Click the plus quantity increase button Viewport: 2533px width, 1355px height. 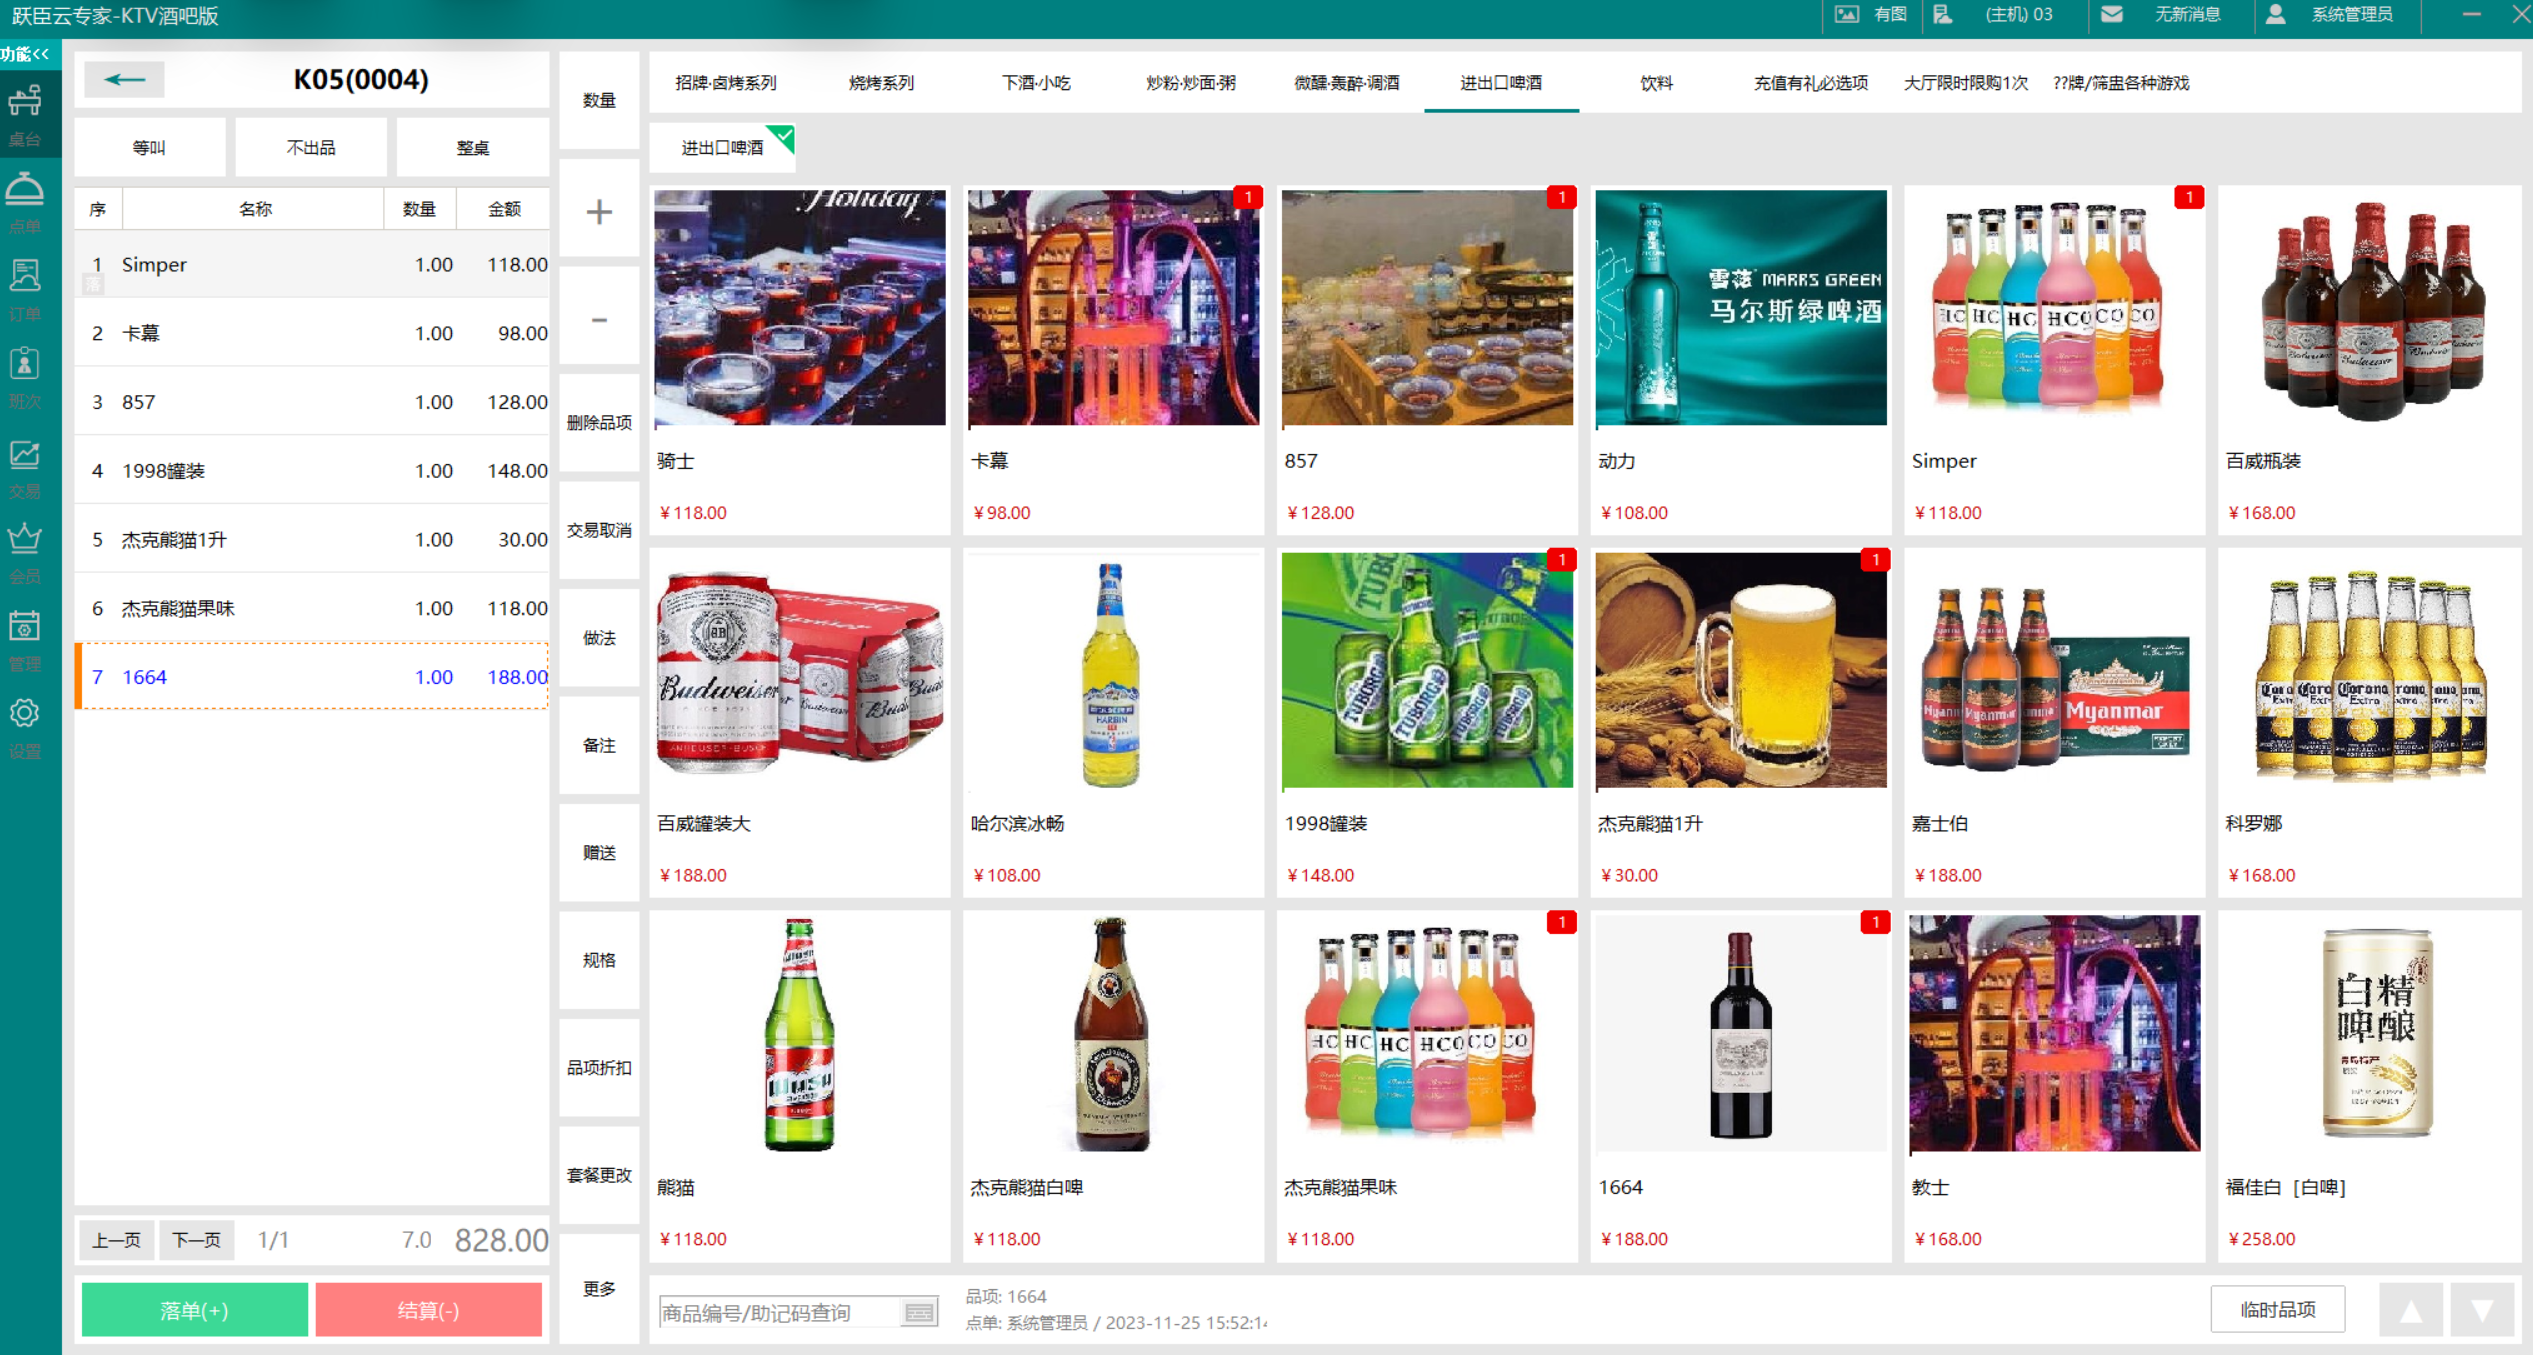click(599, 212)
